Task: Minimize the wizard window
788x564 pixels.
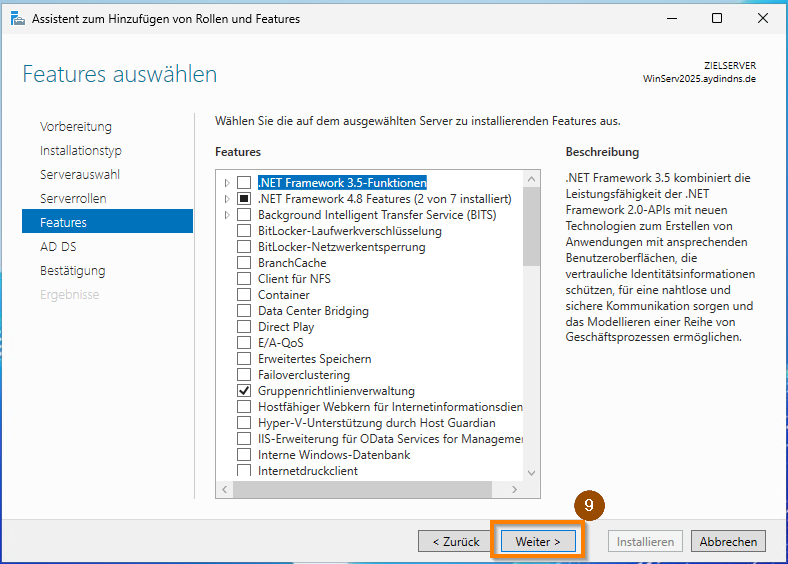Action: [672, 19]
